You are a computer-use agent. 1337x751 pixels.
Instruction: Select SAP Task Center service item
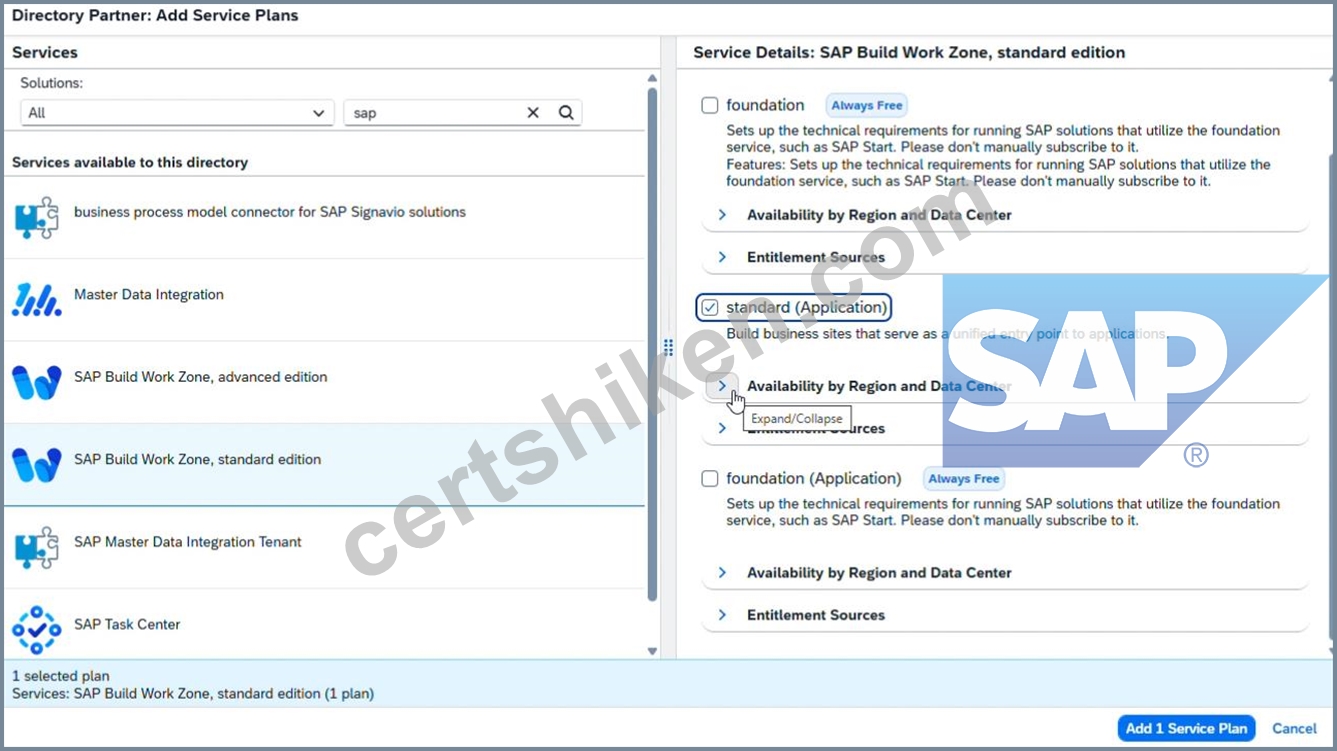coord(325,629)
